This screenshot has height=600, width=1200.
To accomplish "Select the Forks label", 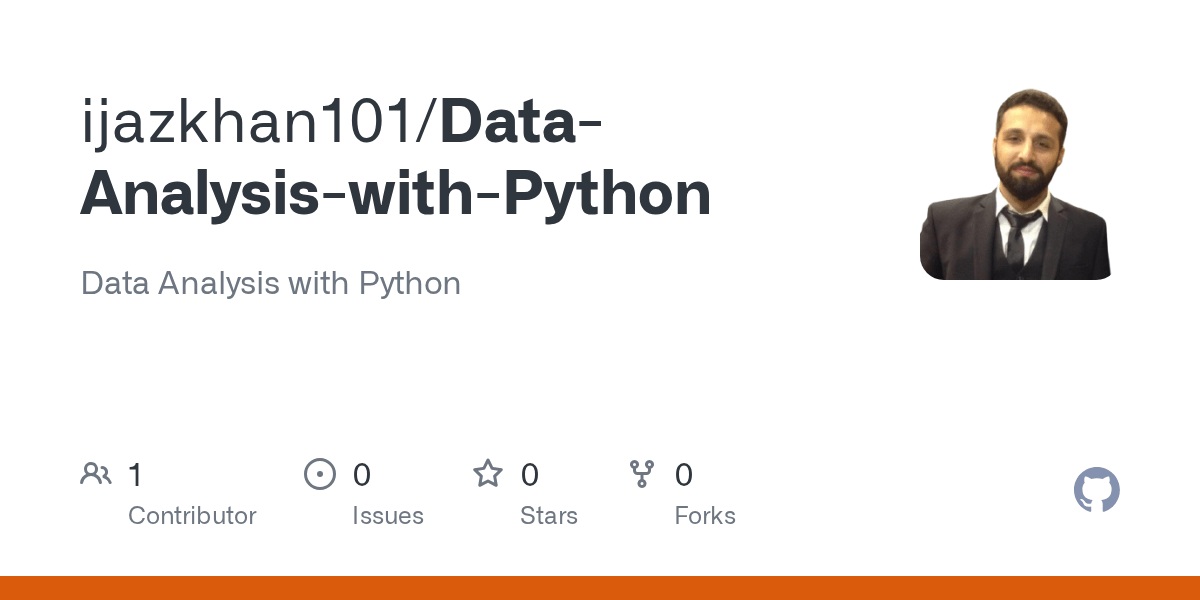I will point(704,516).
